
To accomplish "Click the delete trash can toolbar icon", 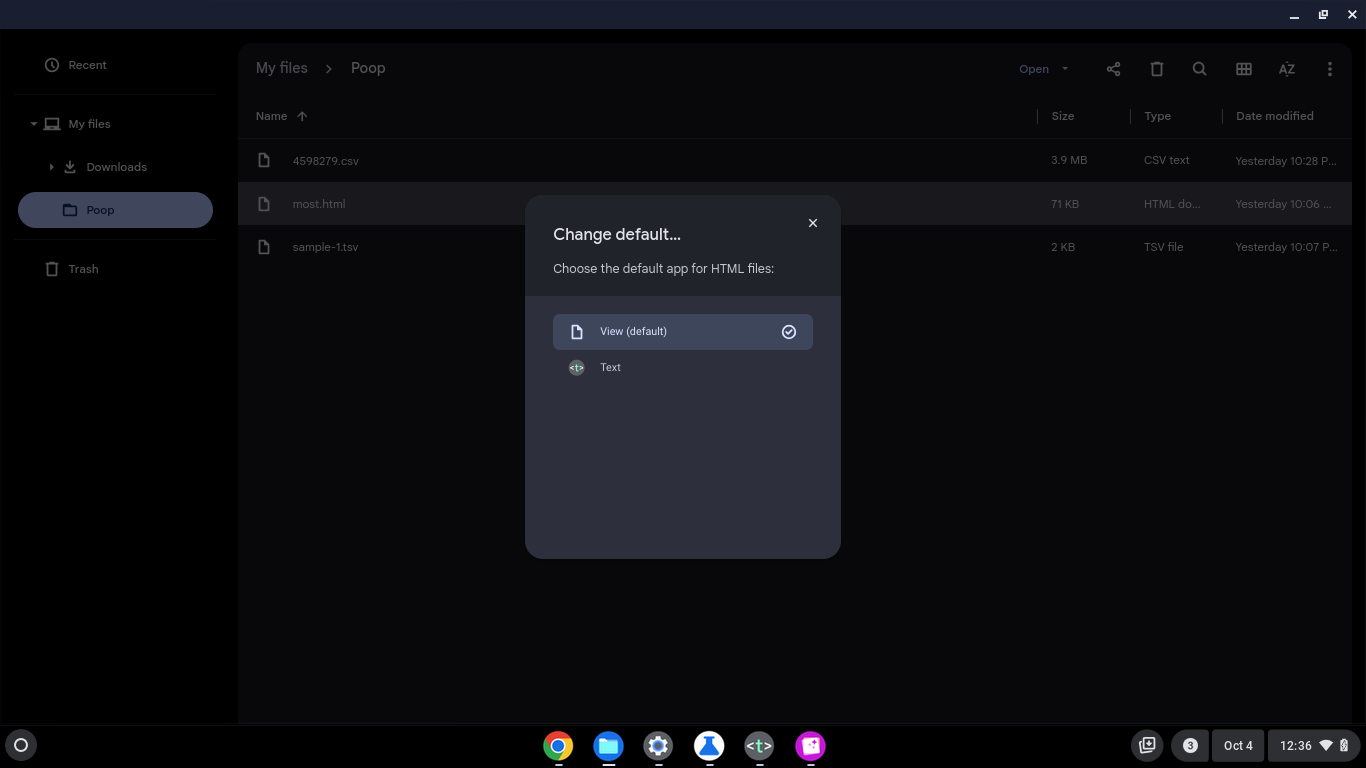I will [x=1157, y=69].
